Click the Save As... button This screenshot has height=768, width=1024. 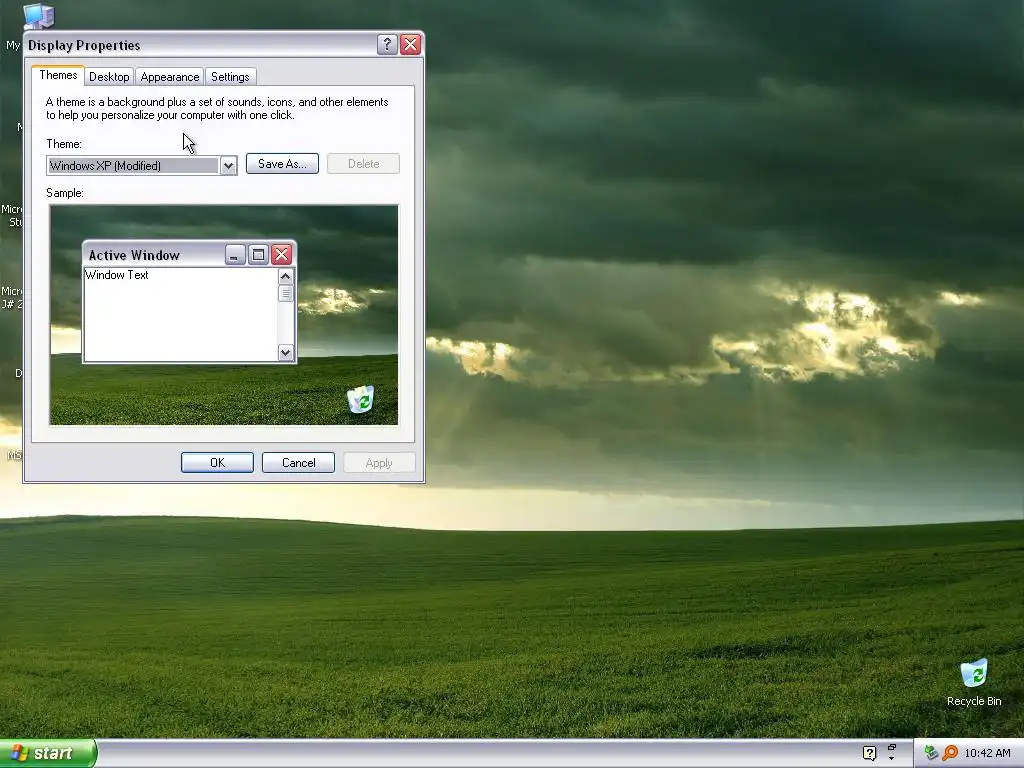point(282,164)
